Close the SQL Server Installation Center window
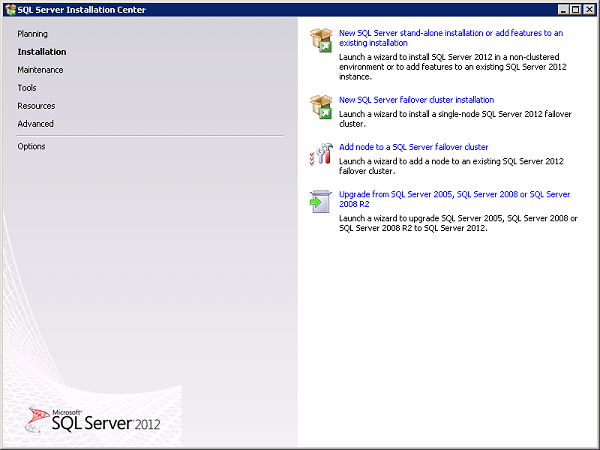 coord(589,10)
